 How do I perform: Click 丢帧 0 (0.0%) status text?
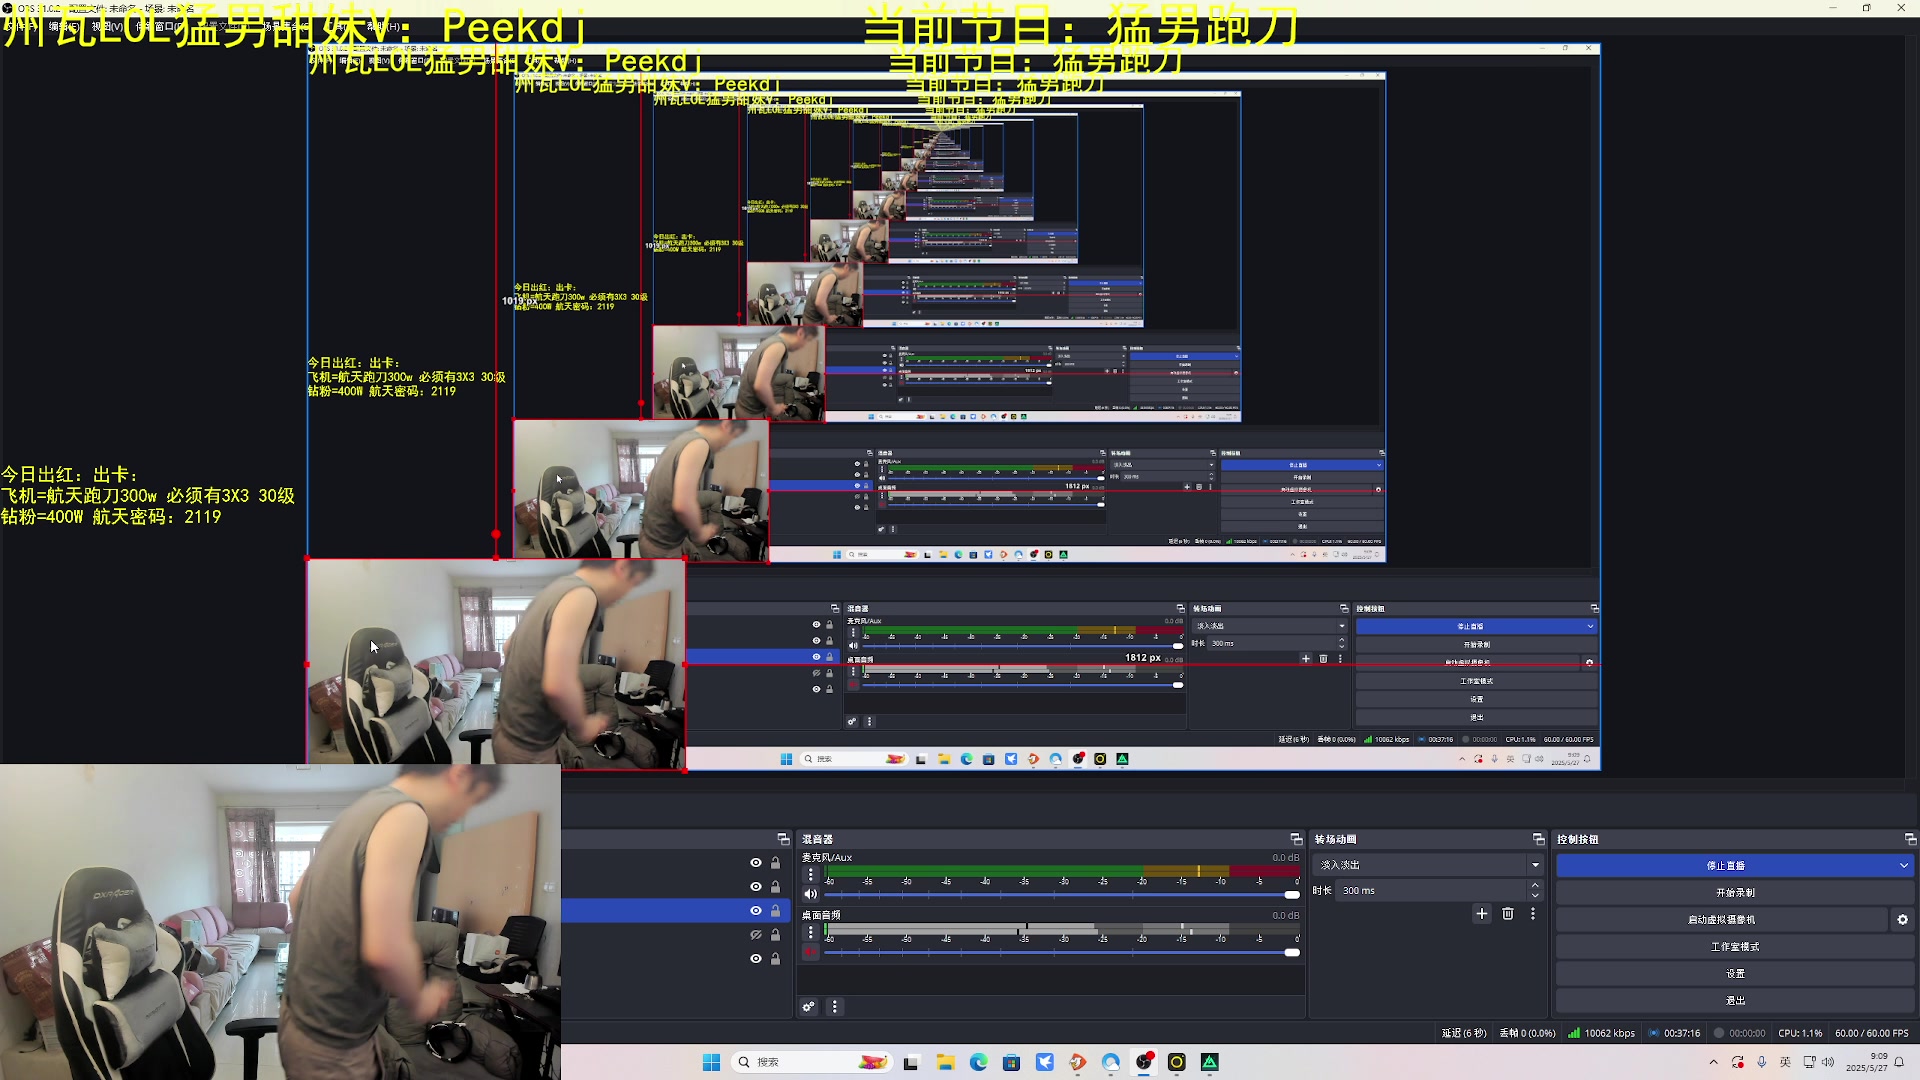tap(1527, 1034)
